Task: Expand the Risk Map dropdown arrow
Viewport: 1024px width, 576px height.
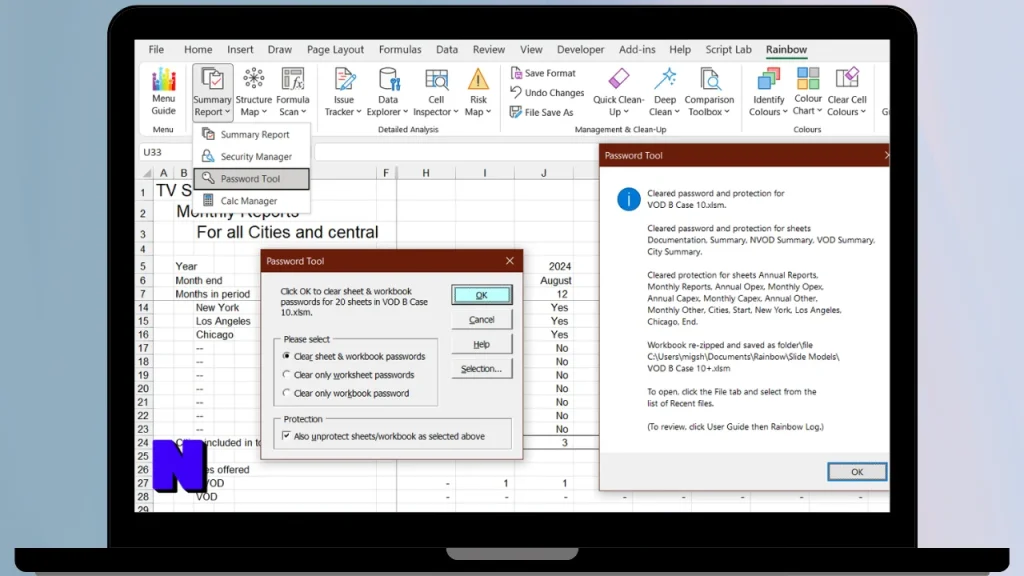Action: 488,112
